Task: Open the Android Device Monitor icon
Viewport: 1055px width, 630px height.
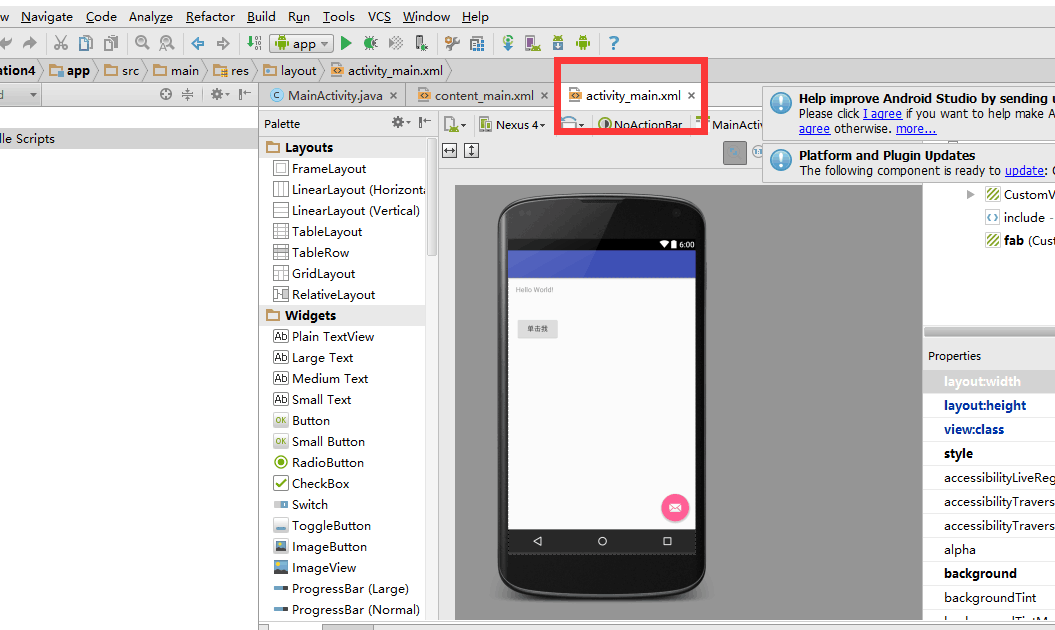Action: tap(583, 44)
